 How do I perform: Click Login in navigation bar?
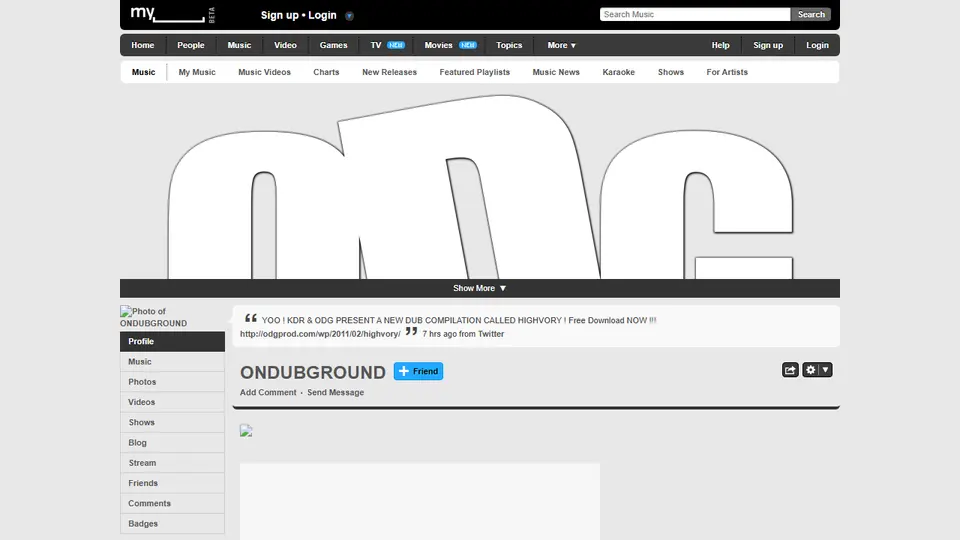[817, 45]
